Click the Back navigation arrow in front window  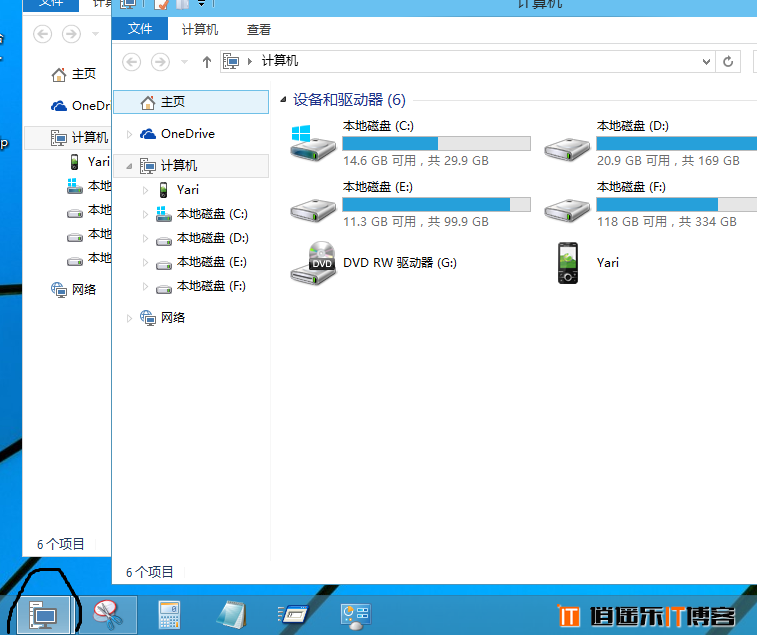pyautogui.click(x=131, y=62)
